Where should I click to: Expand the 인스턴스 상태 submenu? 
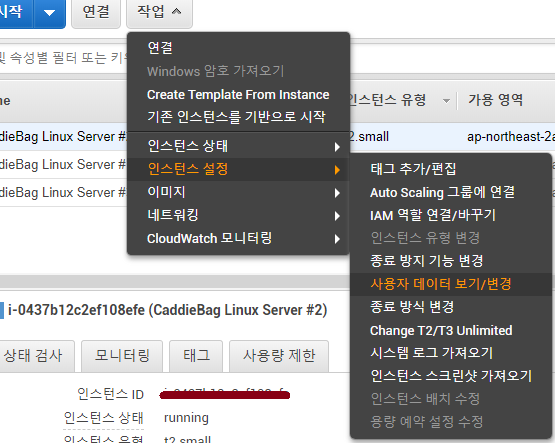pyautogui.click(x=238, y=146)
